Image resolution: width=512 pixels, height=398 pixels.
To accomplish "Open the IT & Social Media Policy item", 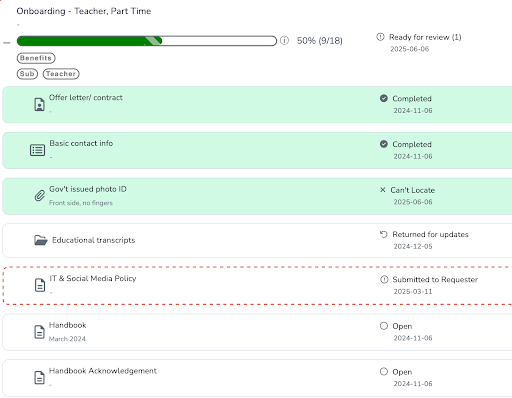I will [258, 285].
